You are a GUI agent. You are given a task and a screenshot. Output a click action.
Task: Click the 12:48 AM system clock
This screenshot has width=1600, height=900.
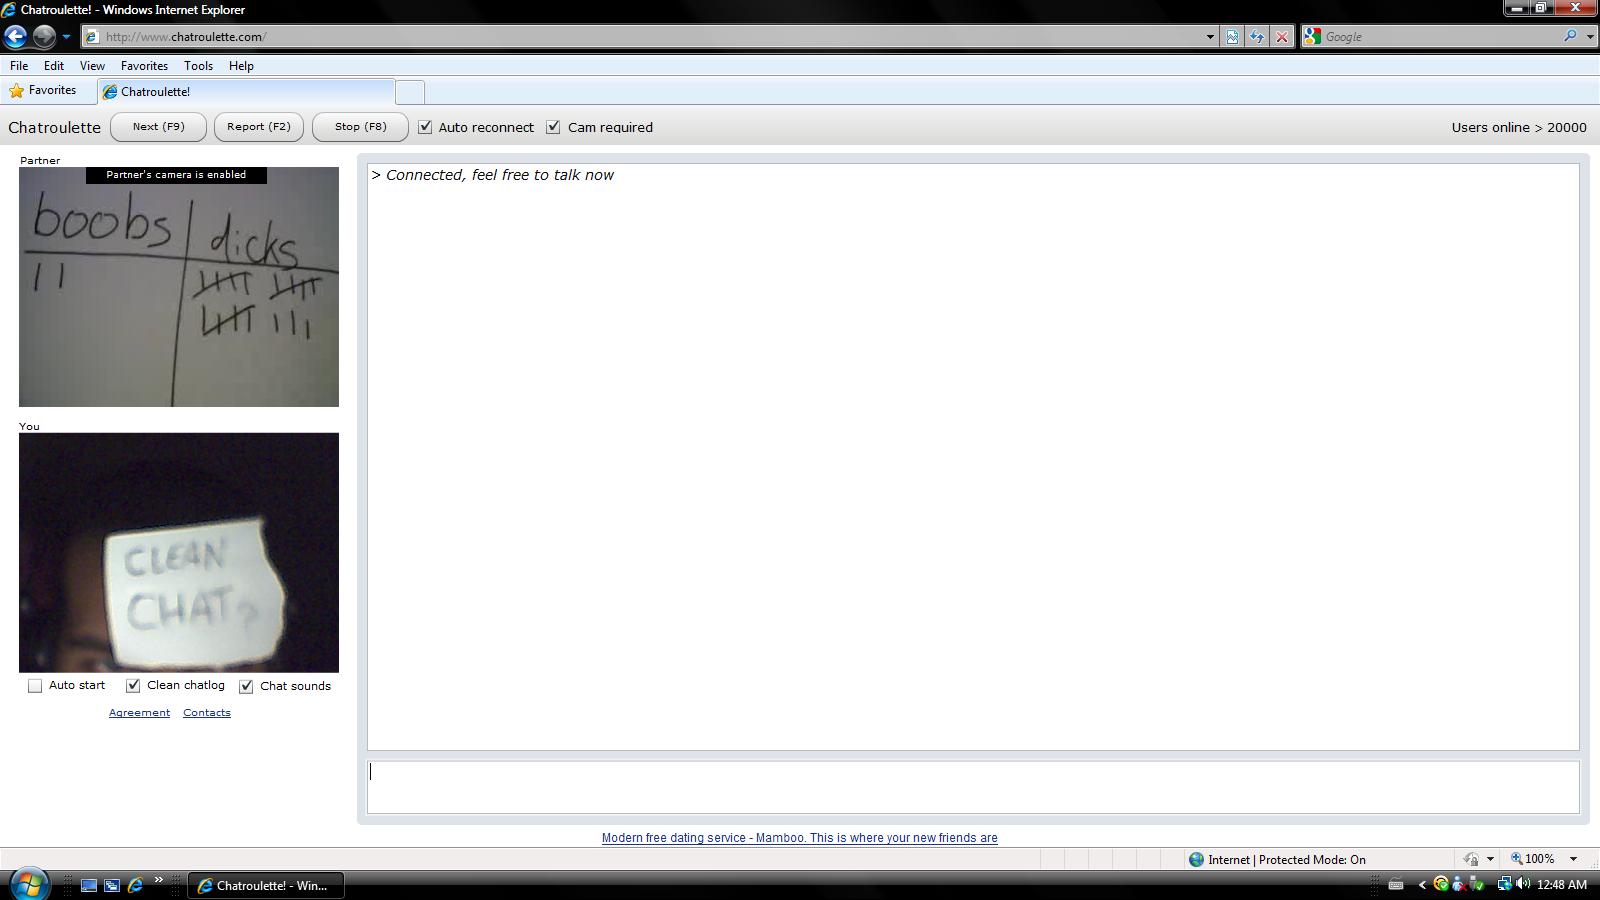(1562, 885)
